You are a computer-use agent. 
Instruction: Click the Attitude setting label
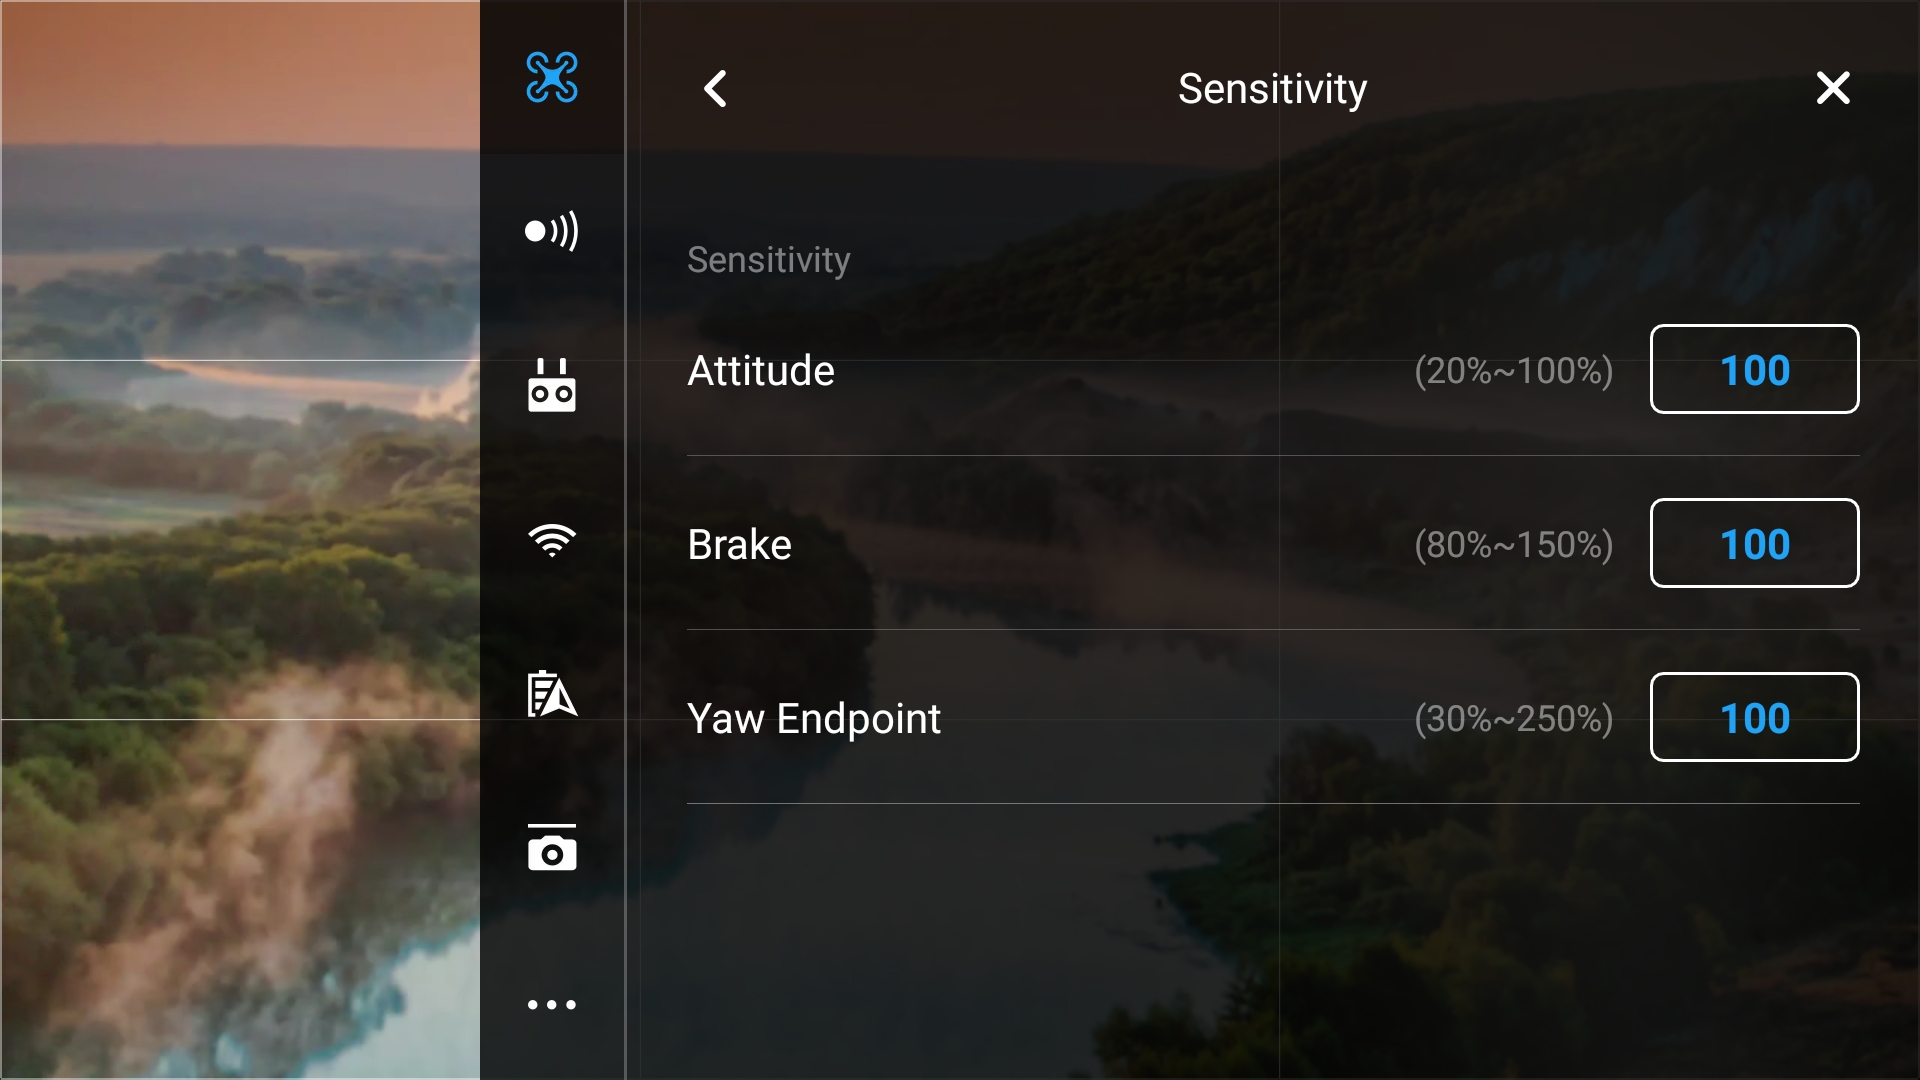click(x=761, y=371)
